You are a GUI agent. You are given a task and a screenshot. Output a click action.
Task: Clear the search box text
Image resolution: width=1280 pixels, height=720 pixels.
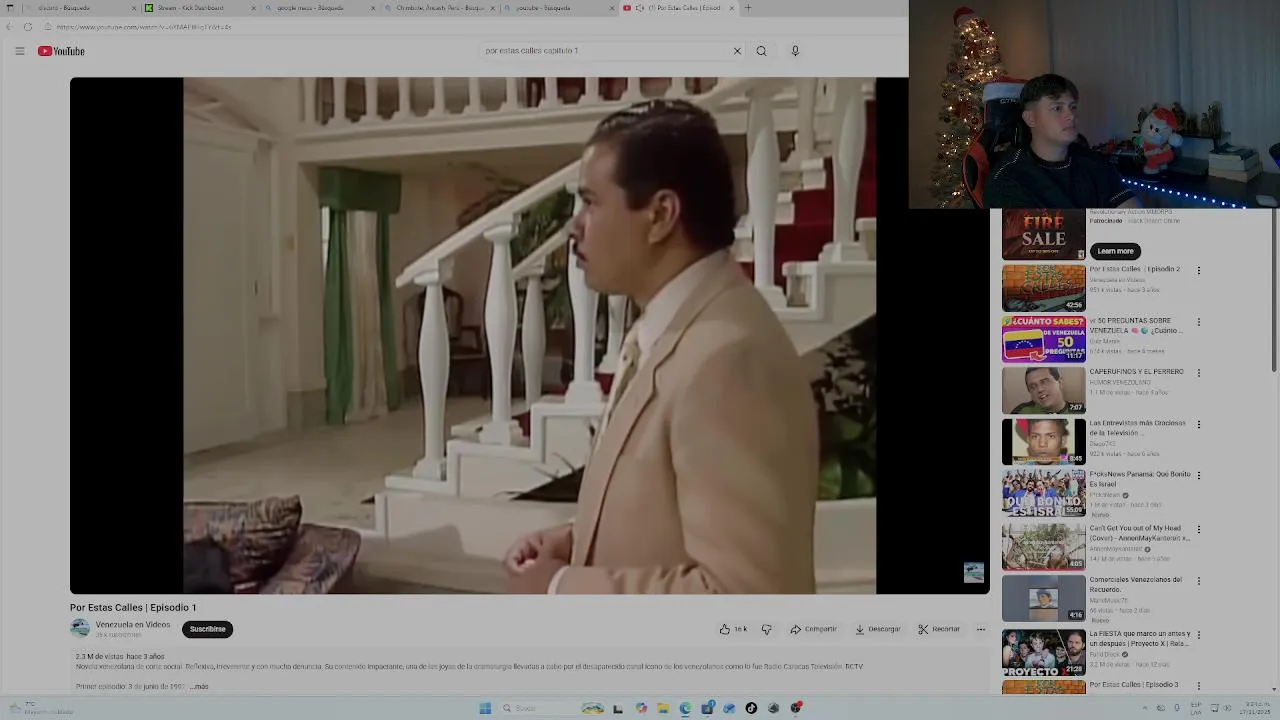point(737,51)
